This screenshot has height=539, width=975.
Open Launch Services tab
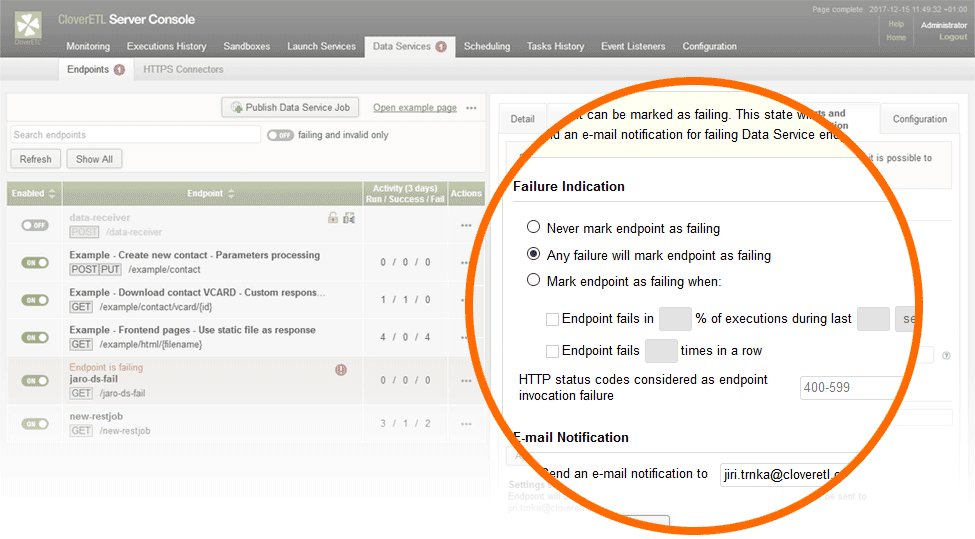click(x=321, y=47)
